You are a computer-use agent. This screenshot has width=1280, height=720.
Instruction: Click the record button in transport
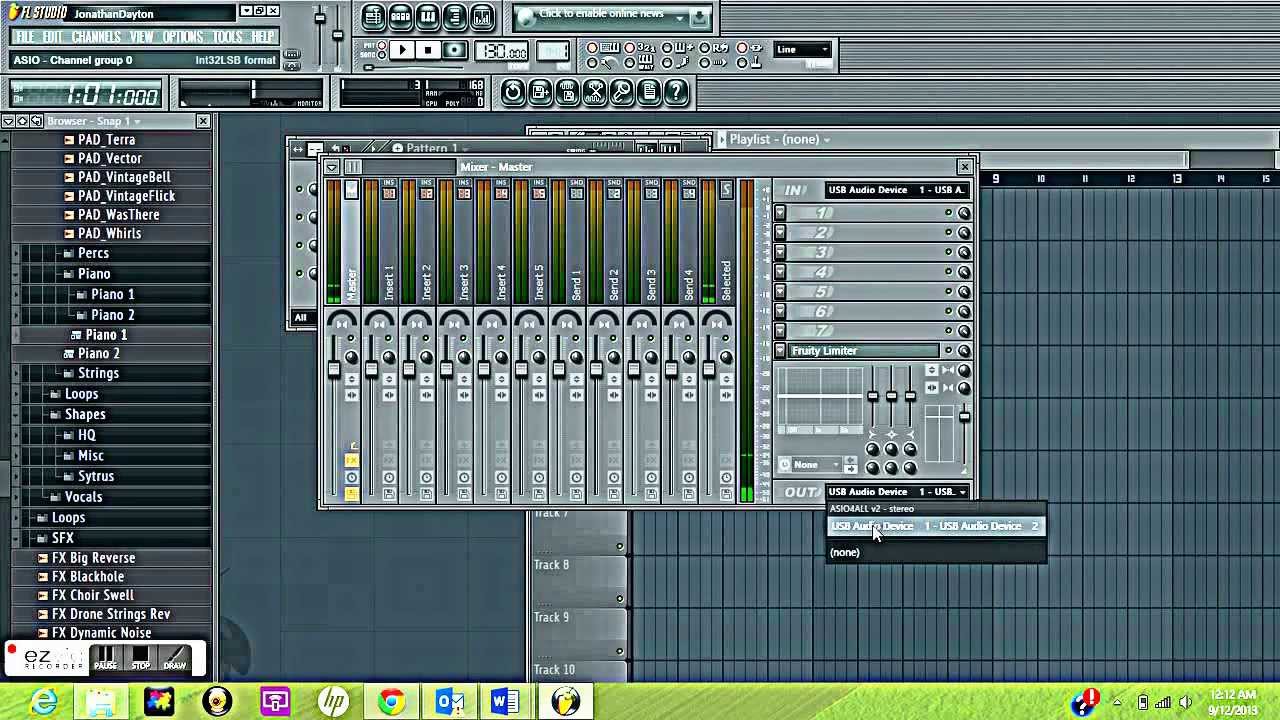pos(454,50)
